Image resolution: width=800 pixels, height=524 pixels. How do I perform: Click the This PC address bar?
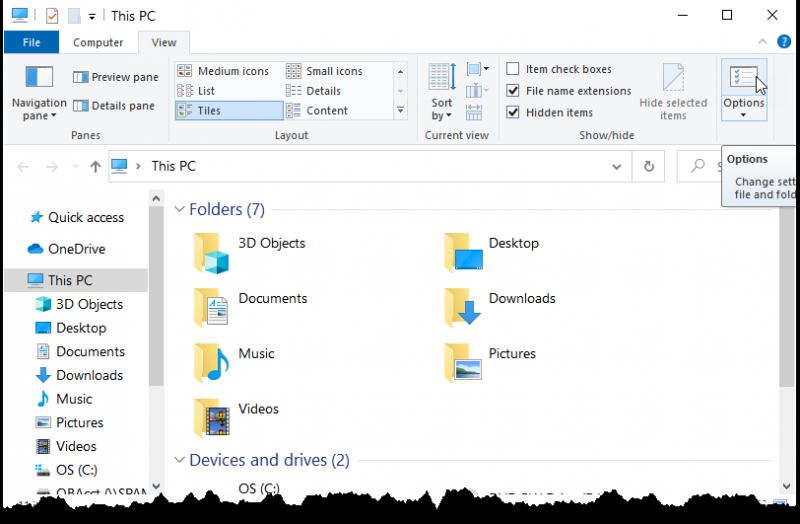pos(370,166)
